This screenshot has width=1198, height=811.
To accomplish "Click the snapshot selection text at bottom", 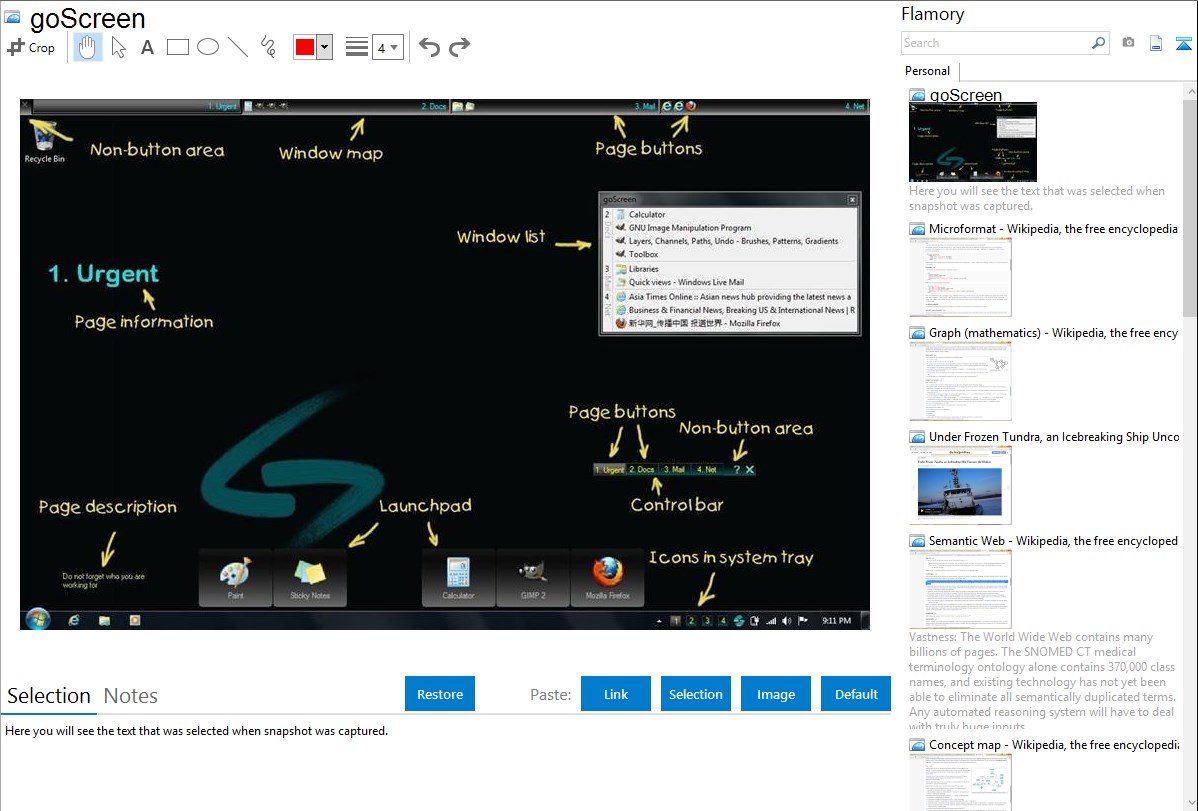I will [x=196, y=731].
